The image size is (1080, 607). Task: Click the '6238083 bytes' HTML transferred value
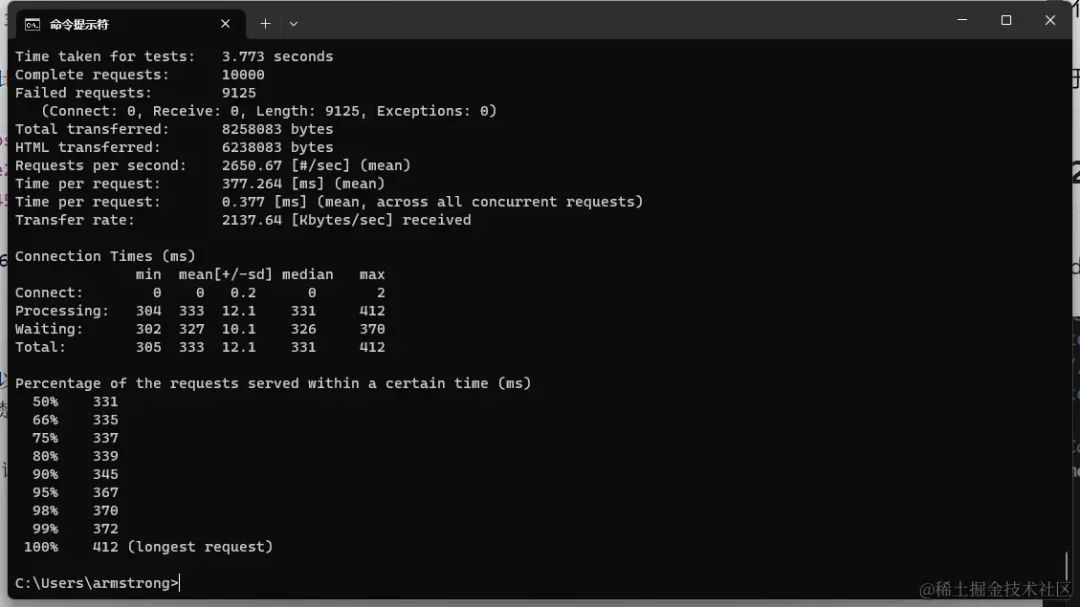click(277, 147)
